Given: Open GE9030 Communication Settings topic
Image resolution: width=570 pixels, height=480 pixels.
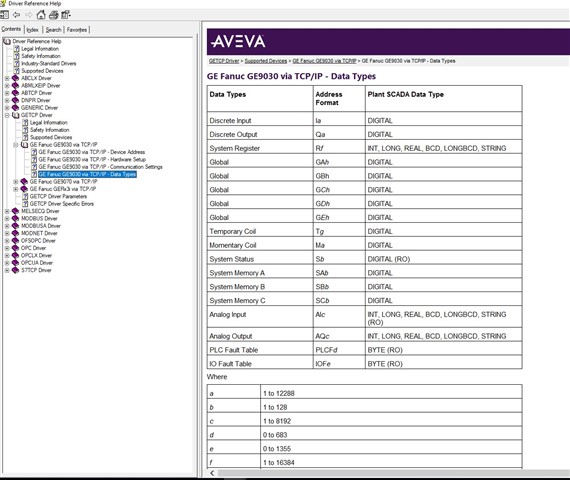Looking at the screenshot, I should [x=100, y=167].
